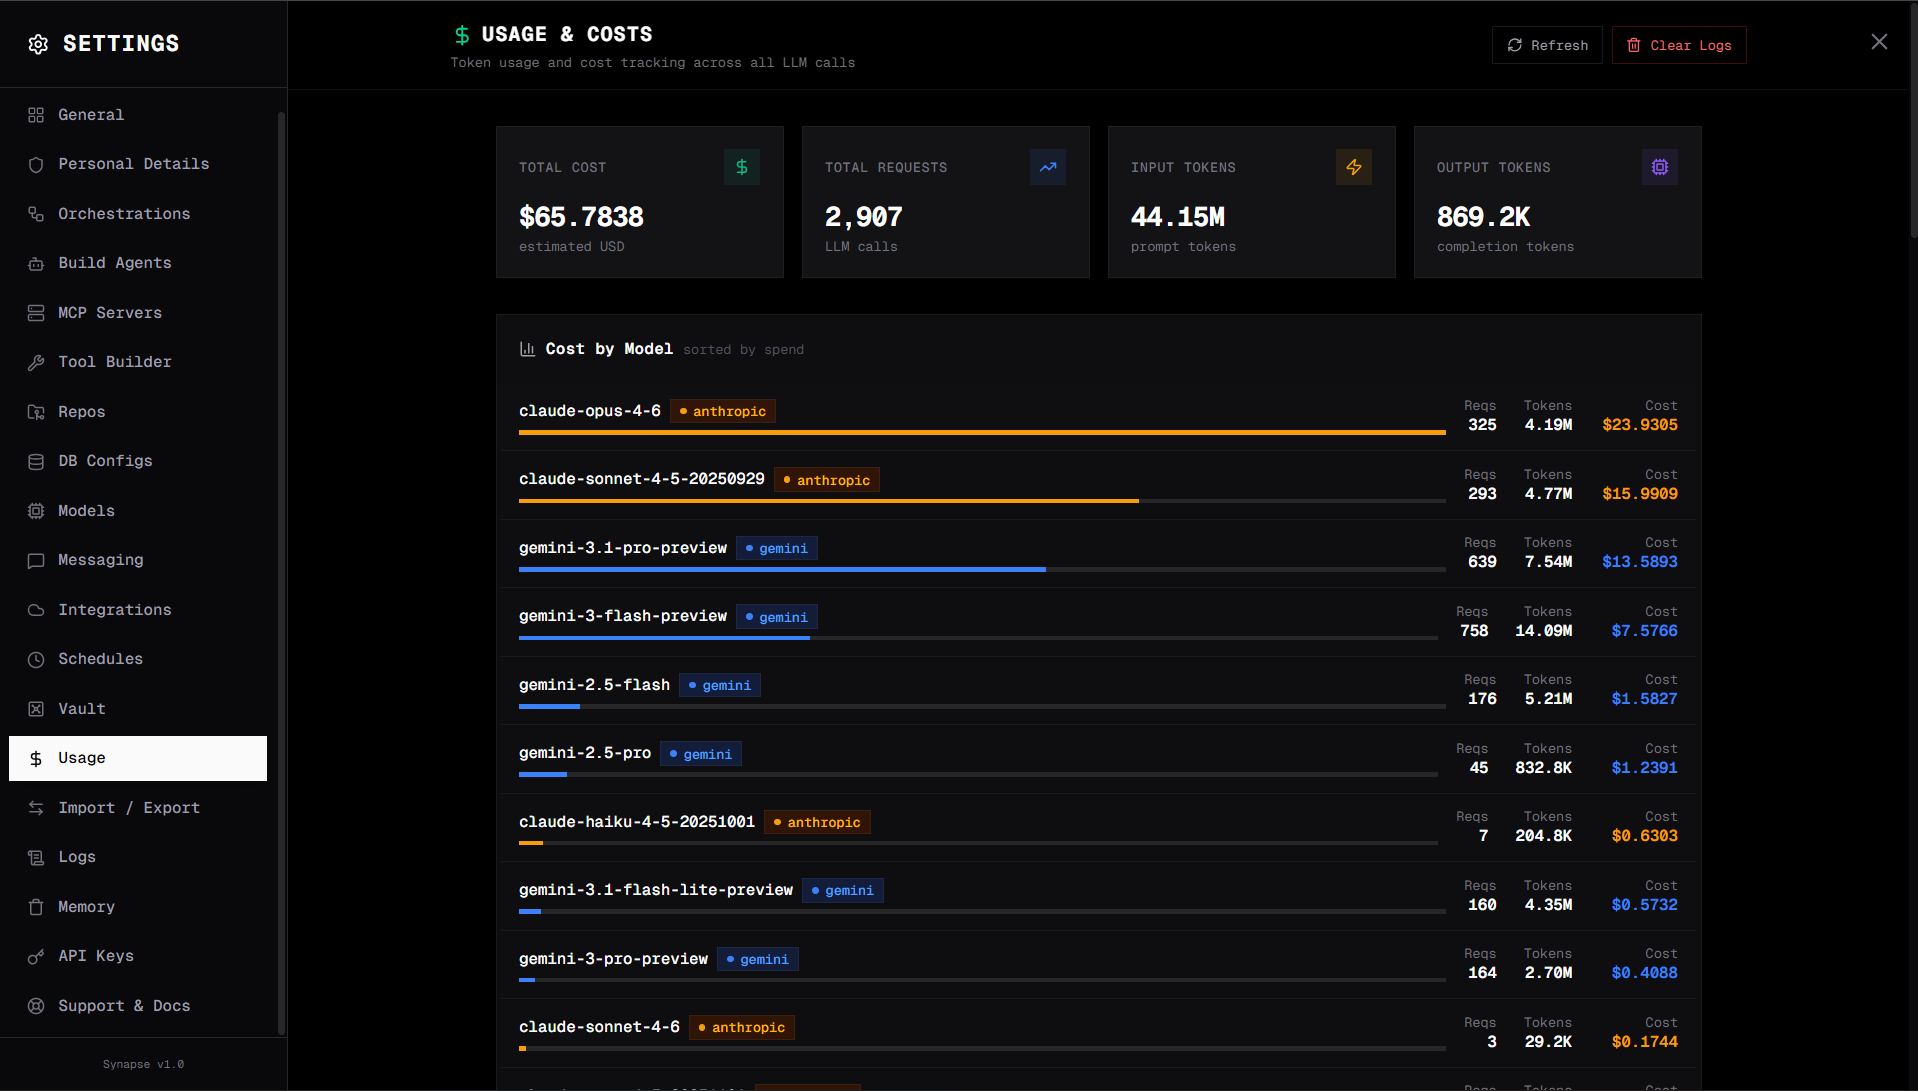This screenshot has height=1091, width=1918.
Task: Go to Personal Details settings
Action: [138, 164]
